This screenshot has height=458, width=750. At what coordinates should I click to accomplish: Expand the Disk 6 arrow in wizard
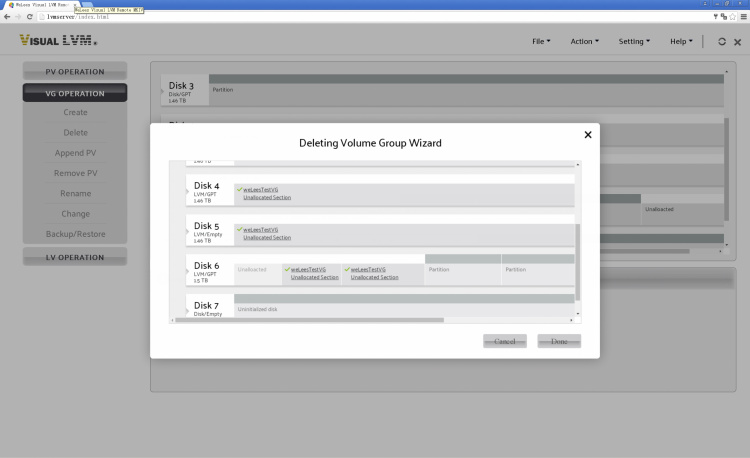pyautogui.click(x=188, y=272)
